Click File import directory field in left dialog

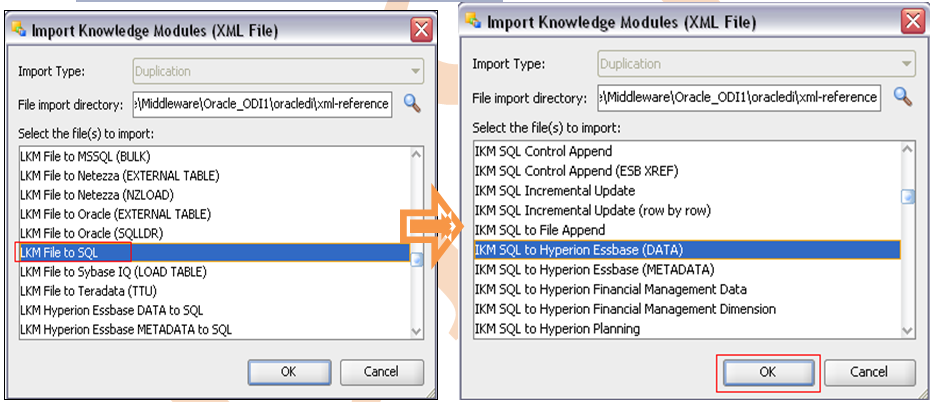tap(262, 105)
